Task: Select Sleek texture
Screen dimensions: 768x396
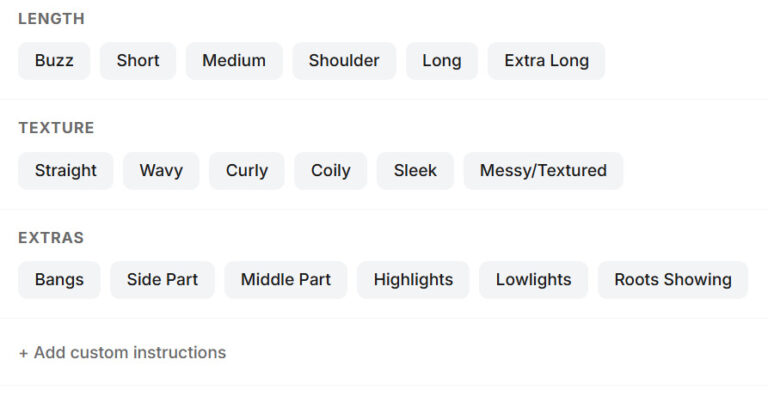Action: pos(415,171)
